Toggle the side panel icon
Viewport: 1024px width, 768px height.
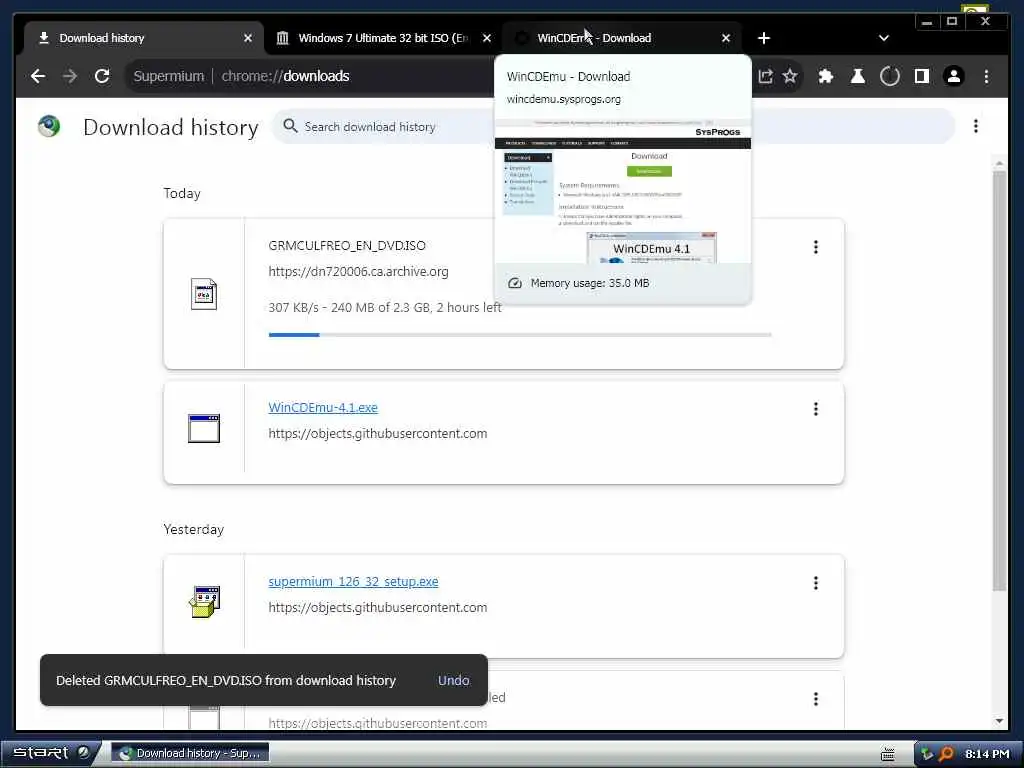point(921,76)
